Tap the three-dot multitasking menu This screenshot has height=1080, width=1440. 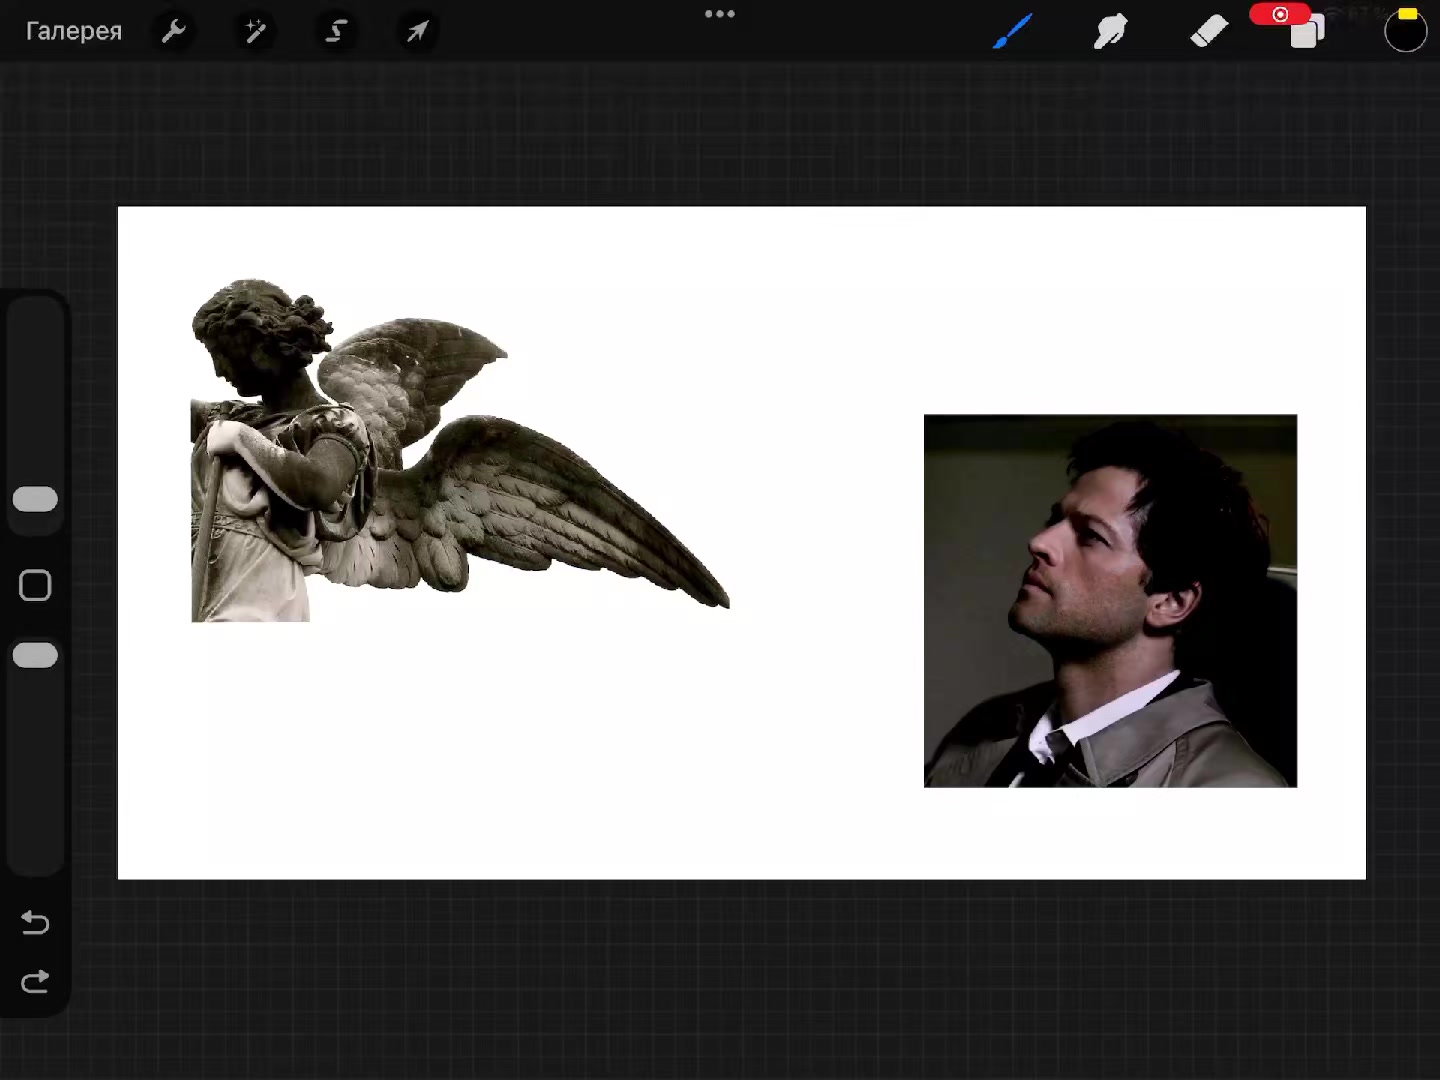[720, 14]
